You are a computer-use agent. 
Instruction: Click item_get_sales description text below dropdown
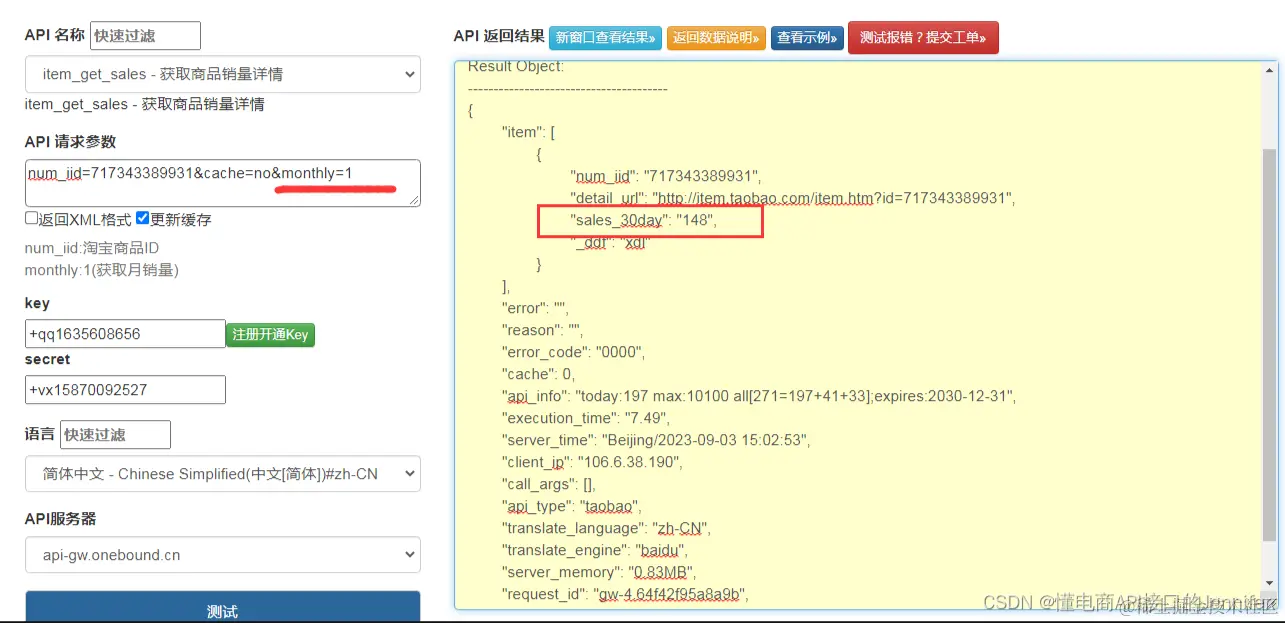coord(145,104)
